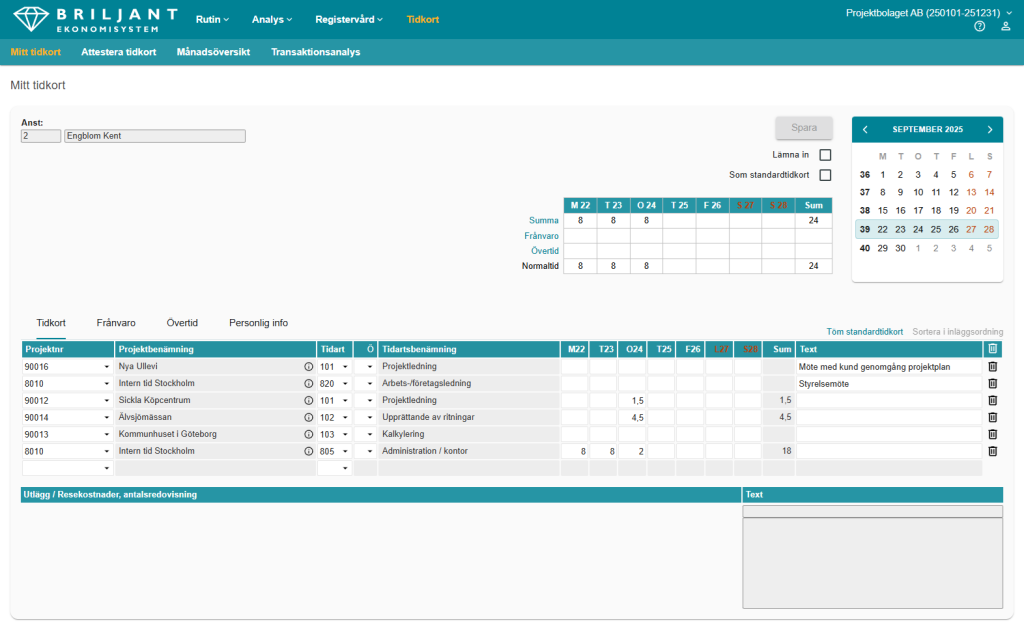Select September 24 in the calendar
This screenshot has height=627, width=1024.
918,229
